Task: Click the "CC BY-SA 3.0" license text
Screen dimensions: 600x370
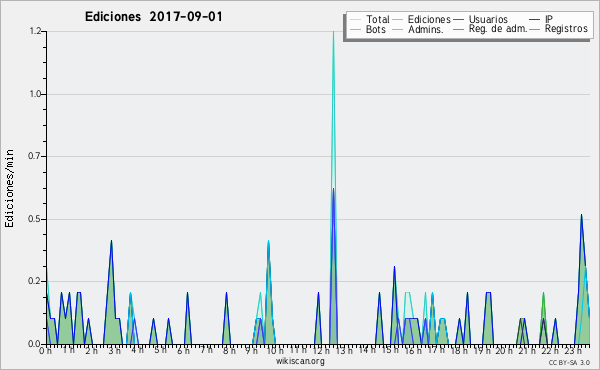Action: [569, 363]
